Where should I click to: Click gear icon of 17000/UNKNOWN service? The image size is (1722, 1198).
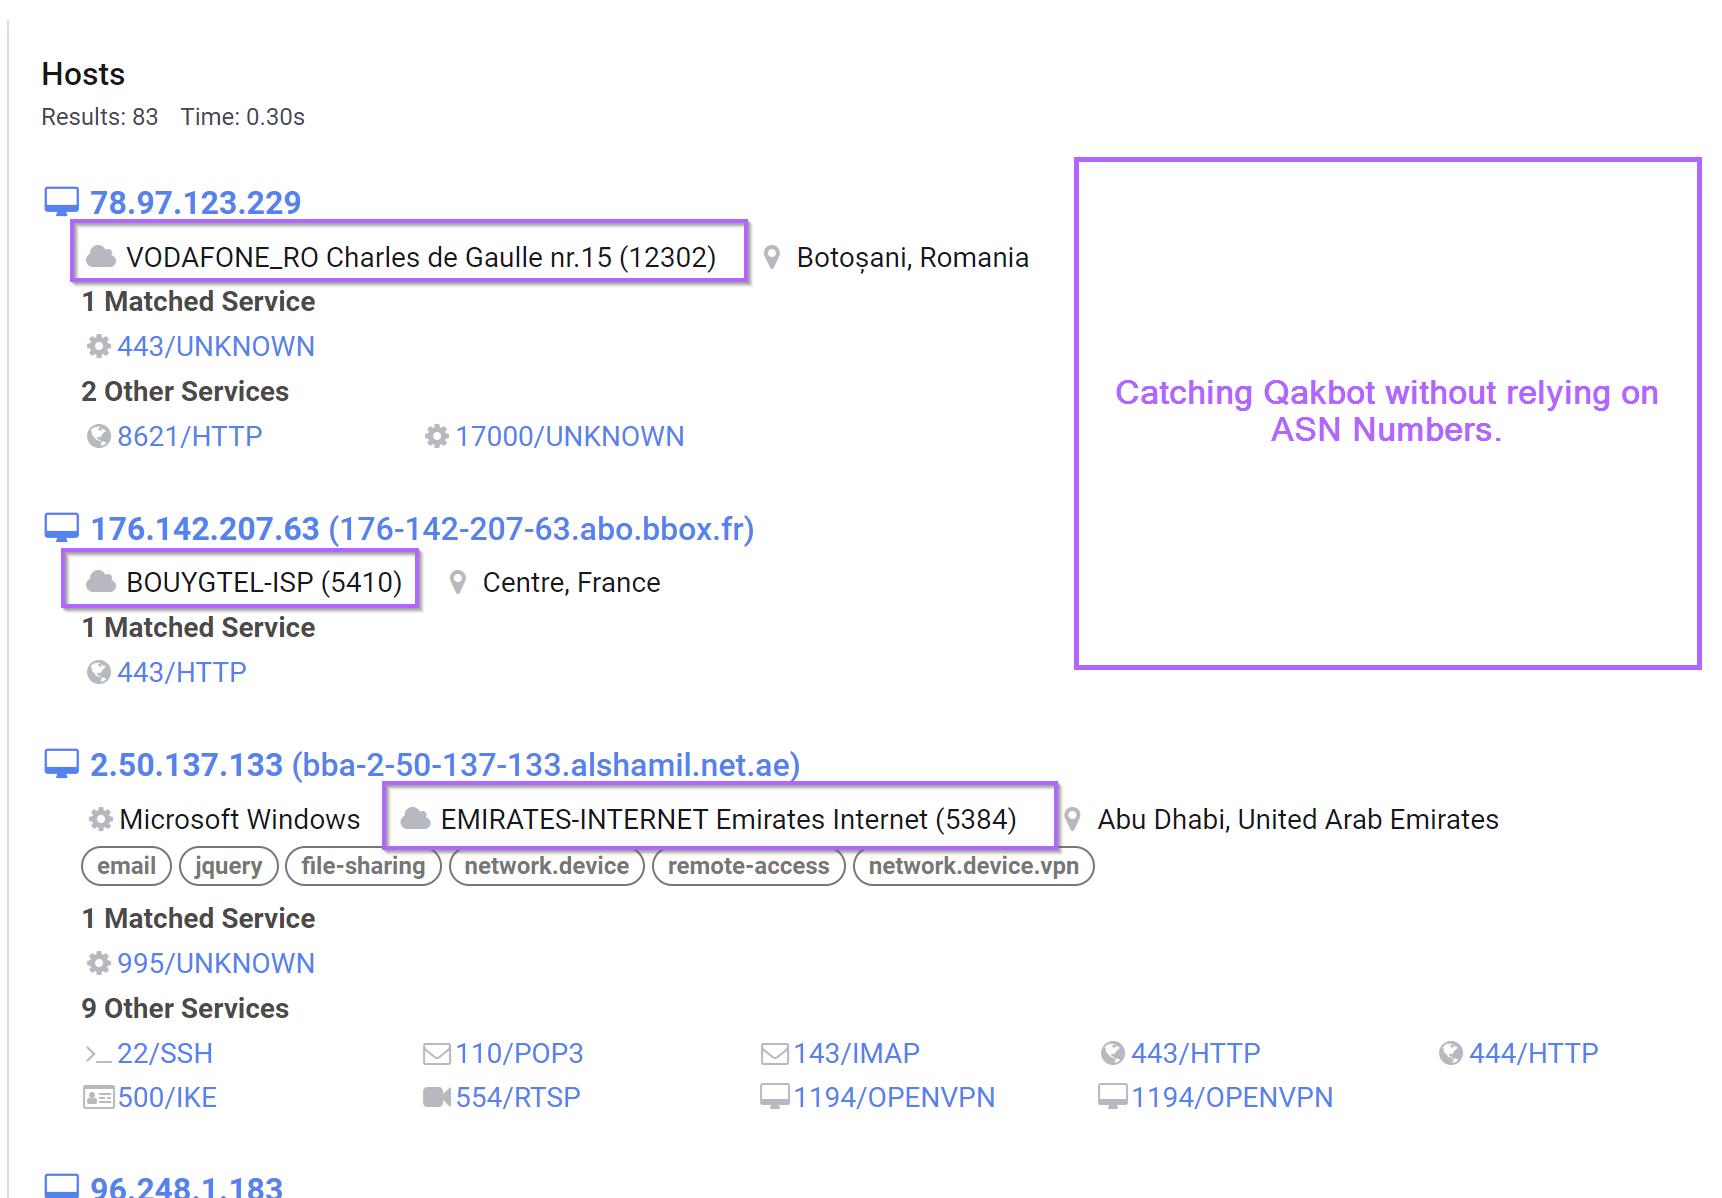tap(436, 436)
